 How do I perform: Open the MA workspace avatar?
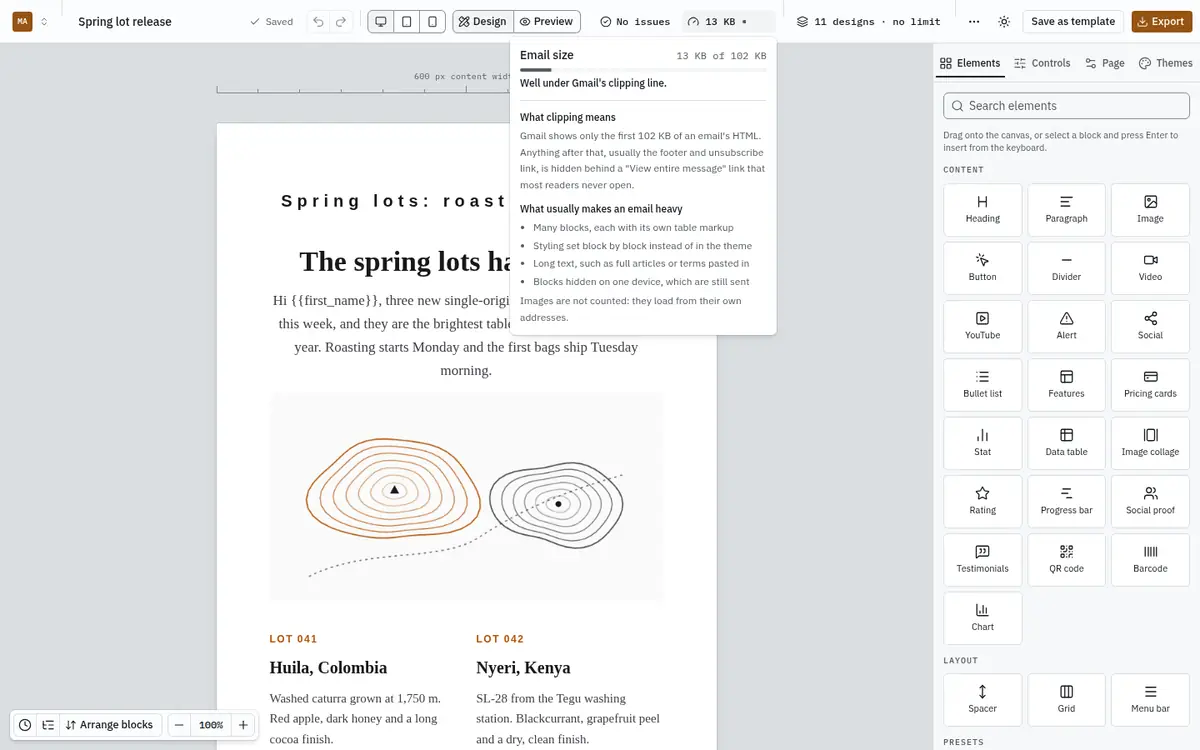22,21
